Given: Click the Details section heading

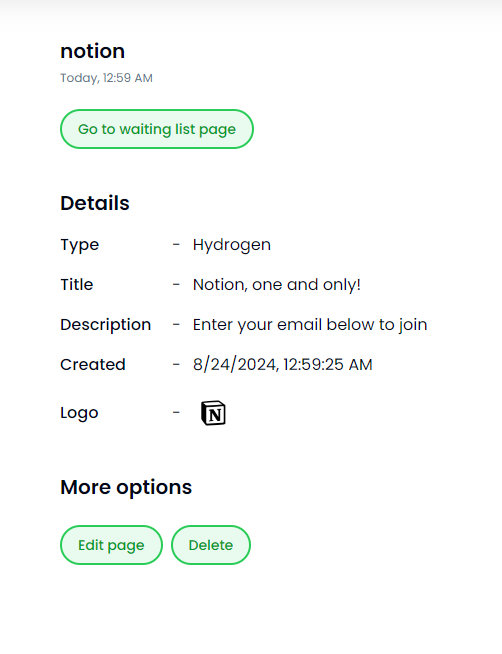Looking at the screenshot, I should click(x=95, y=203).
